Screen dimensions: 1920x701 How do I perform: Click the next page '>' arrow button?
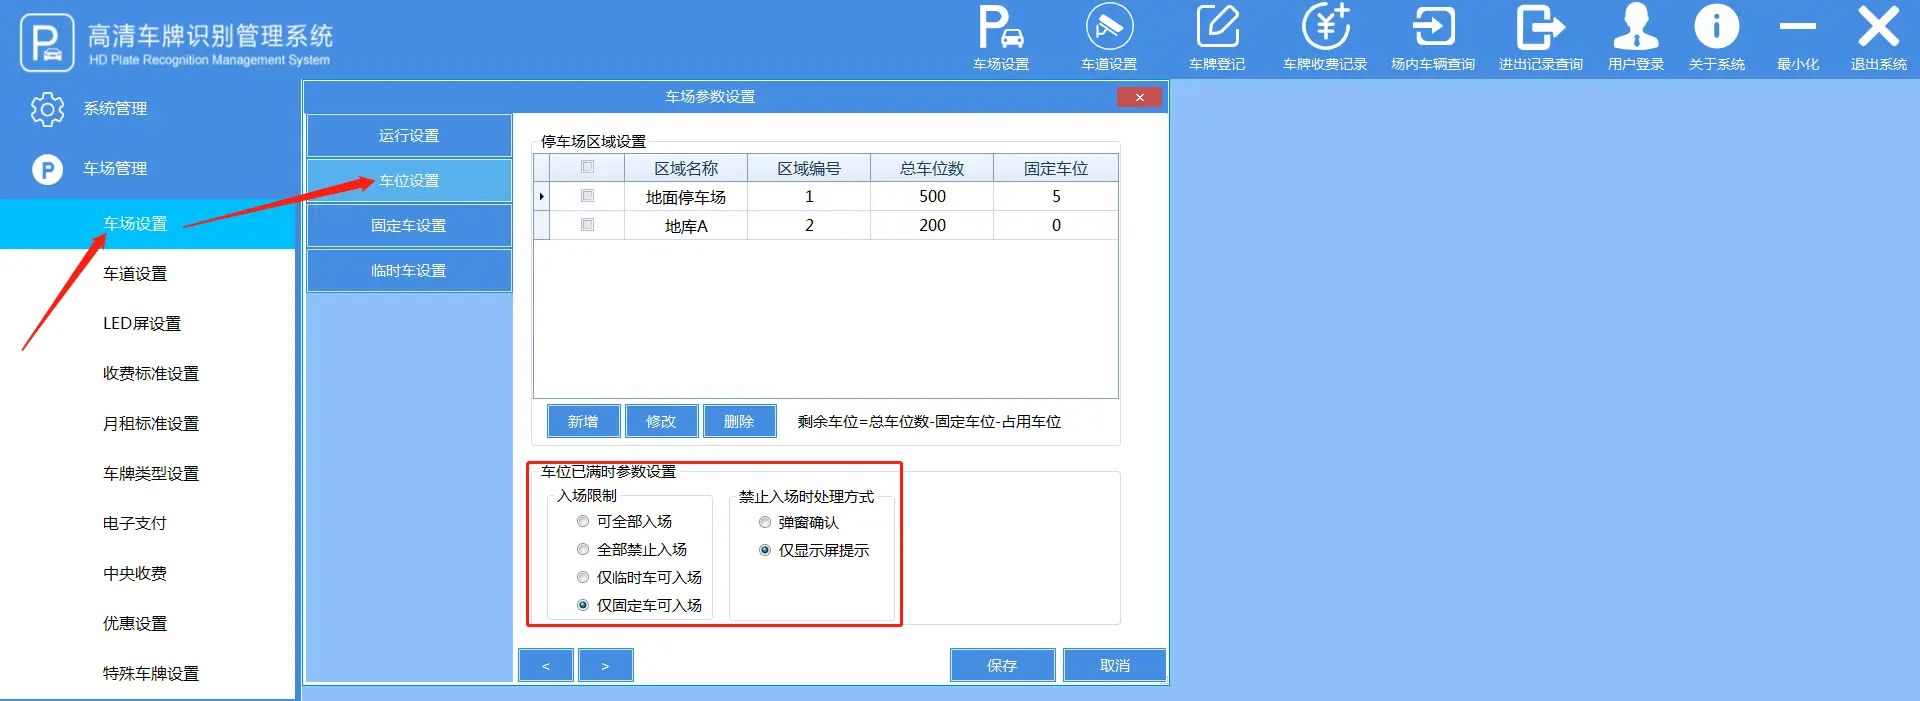tap(605, 665)
